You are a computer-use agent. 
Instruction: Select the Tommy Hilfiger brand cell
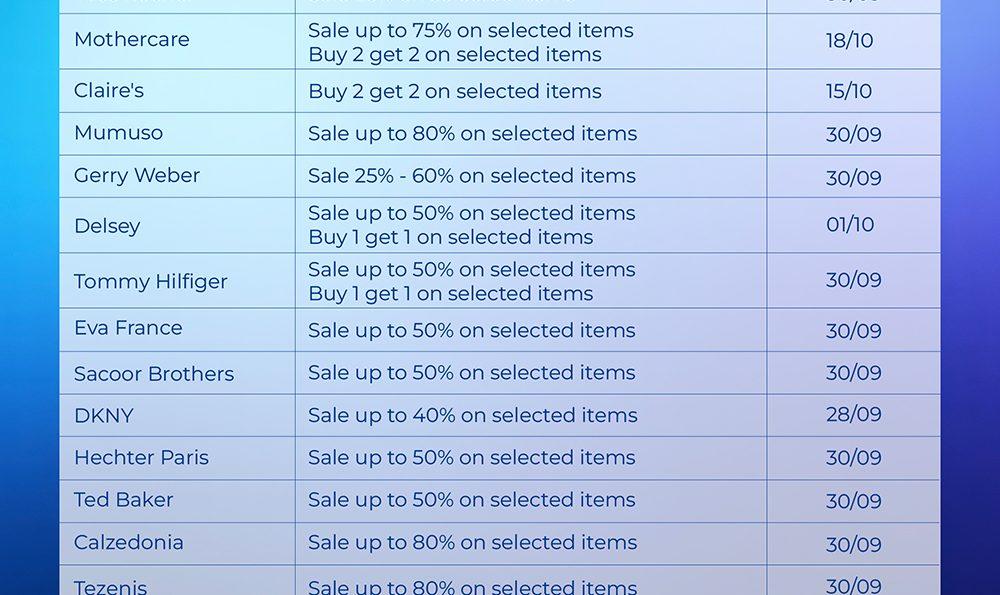coord(151,282)
